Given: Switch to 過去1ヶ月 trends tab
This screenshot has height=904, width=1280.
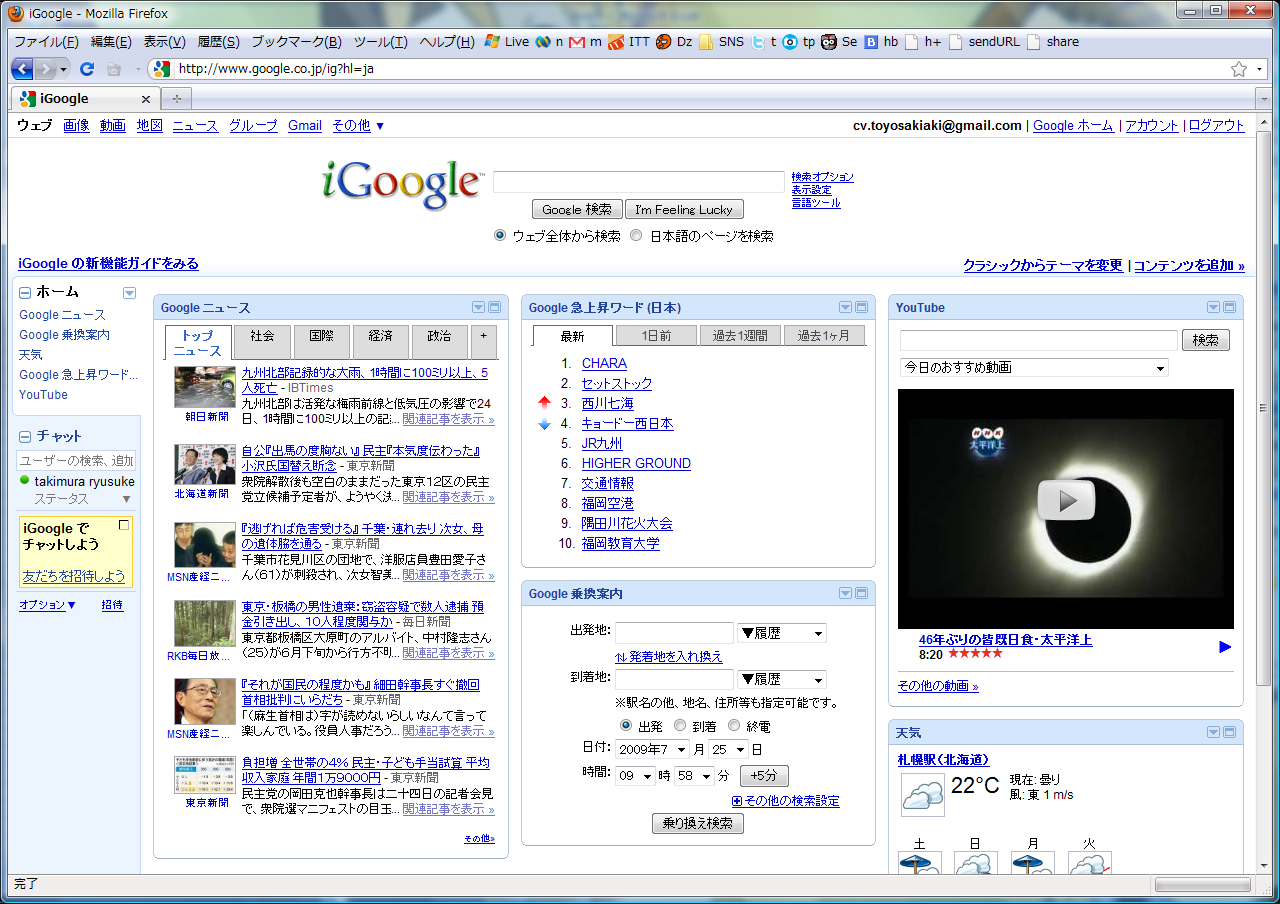Looking at the screenshot, I should 824,336.
